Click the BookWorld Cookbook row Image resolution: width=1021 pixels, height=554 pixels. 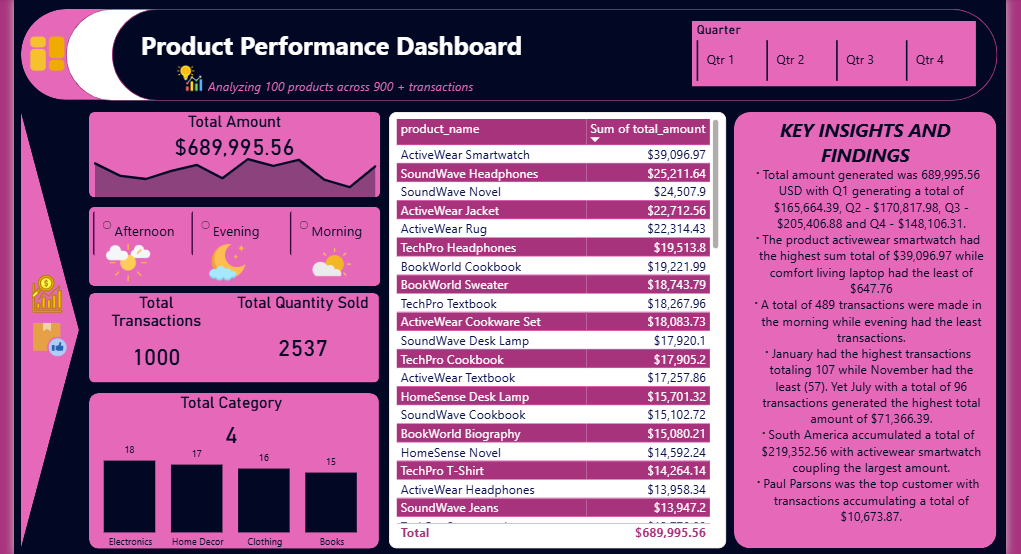pos(553,266)
